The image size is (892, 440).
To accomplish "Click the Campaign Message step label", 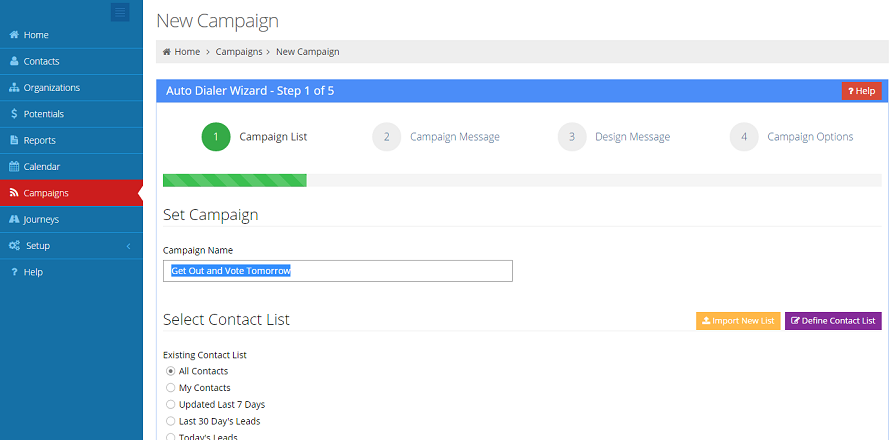I will tap(455, 137).
